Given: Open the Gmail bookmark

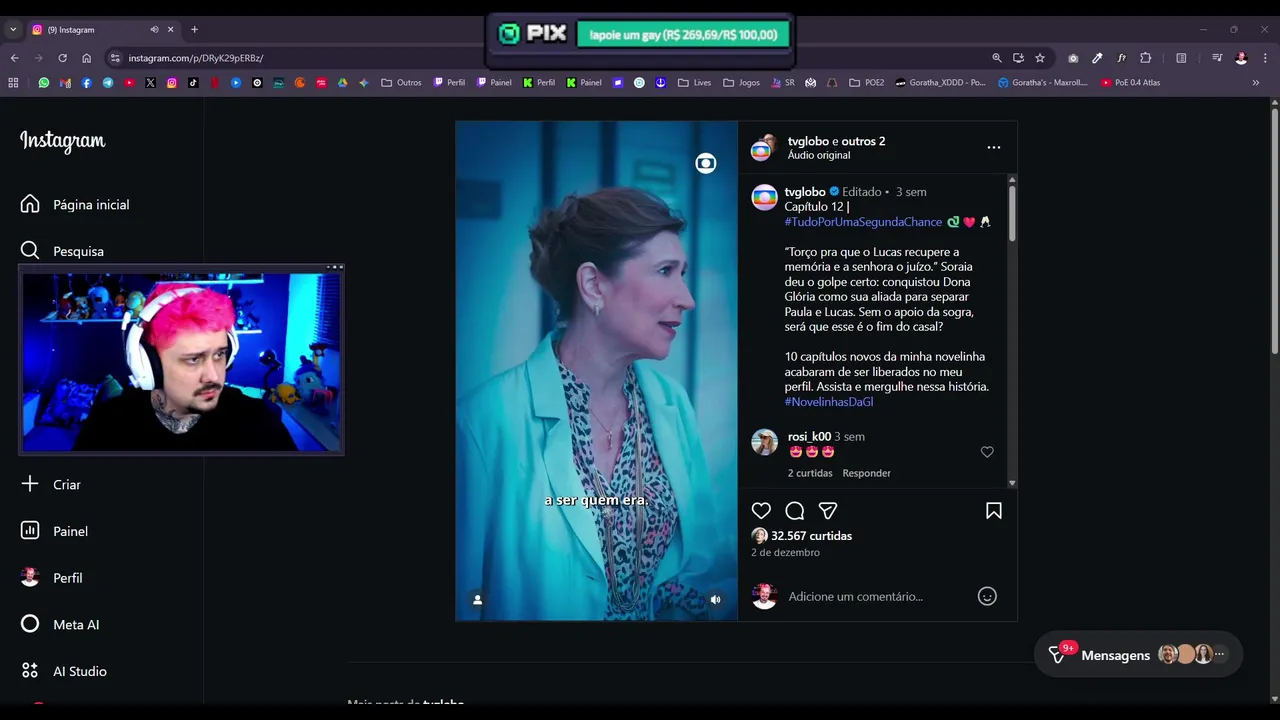Looking at the screenshot, I should coord(66,83).
